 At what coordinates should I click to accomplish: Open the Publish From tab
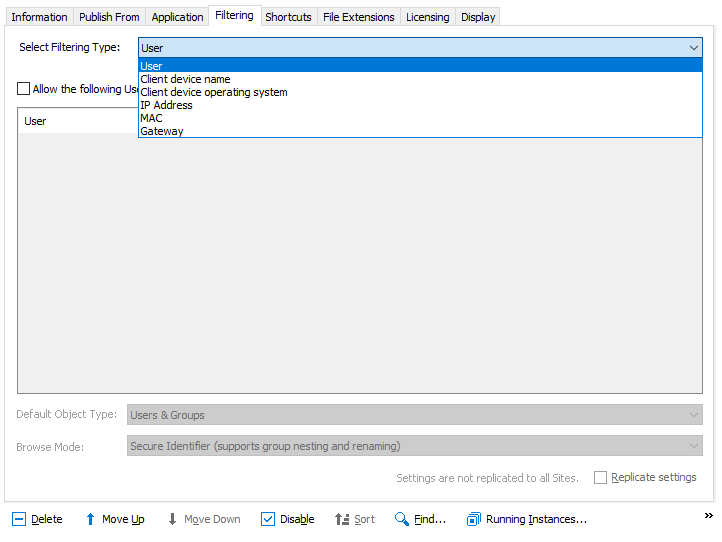[109, 17]
